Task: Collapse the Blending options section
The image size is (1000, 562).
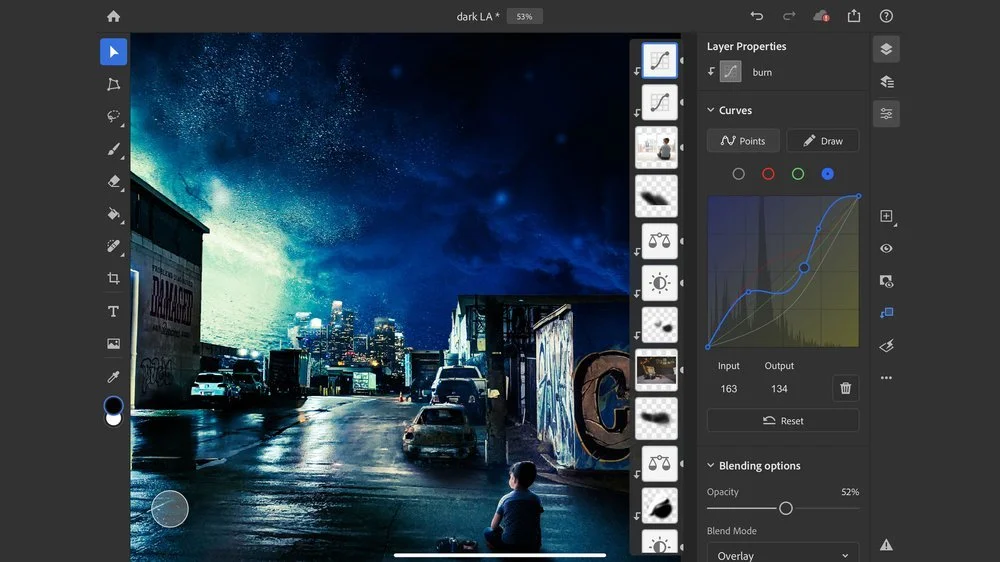Action: 710,465
